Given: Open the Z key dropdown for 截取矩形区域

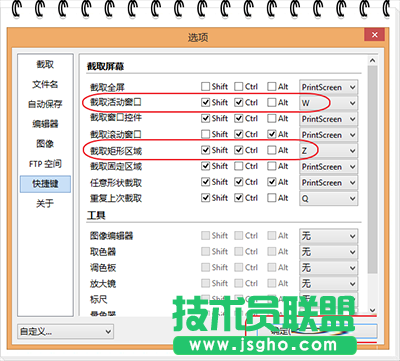Looking at the screenshot, I should point(329,151).
